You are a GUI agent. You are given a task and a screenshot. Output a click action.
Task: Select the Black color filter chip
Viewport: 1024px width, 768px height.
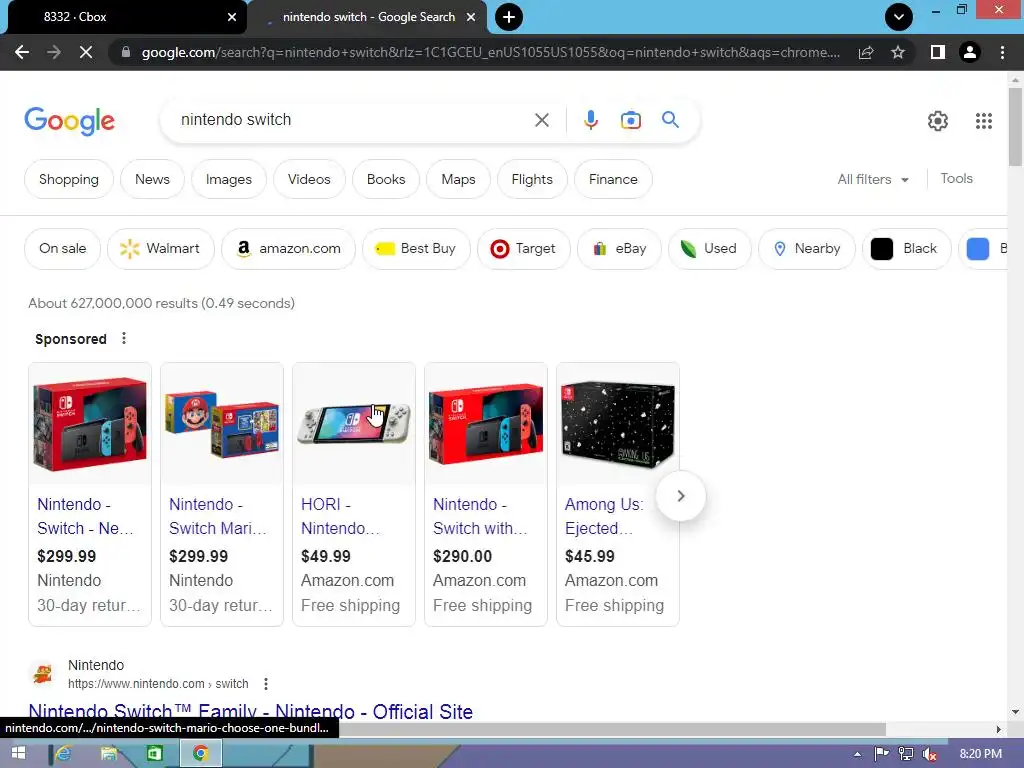(x=906, y=248)
